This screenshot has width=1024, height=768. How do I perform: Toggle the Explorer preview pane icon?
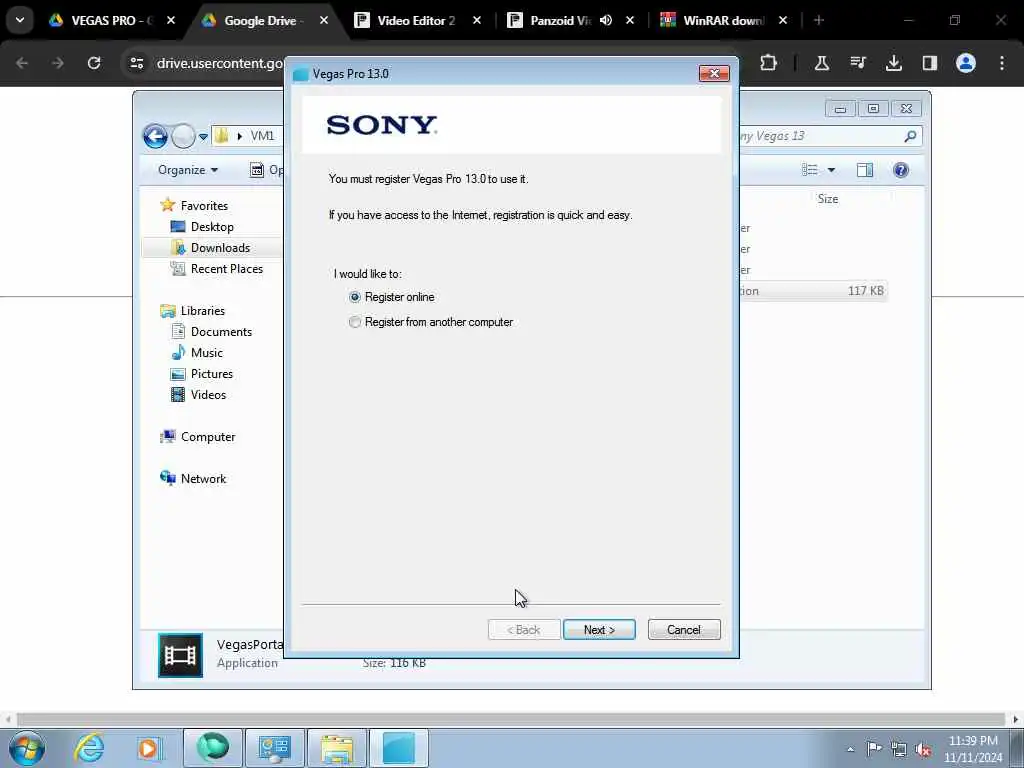pyautogui.click(x=865, y=170)
